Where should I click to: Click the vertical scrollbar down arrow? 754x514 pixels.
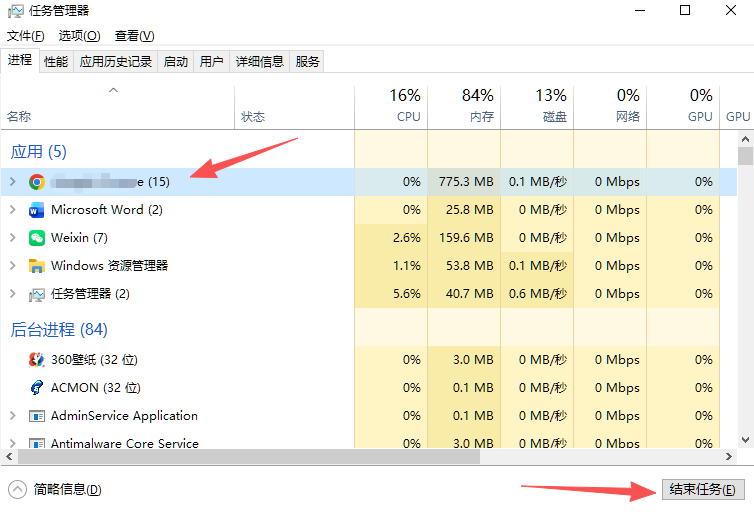(745, 440)
